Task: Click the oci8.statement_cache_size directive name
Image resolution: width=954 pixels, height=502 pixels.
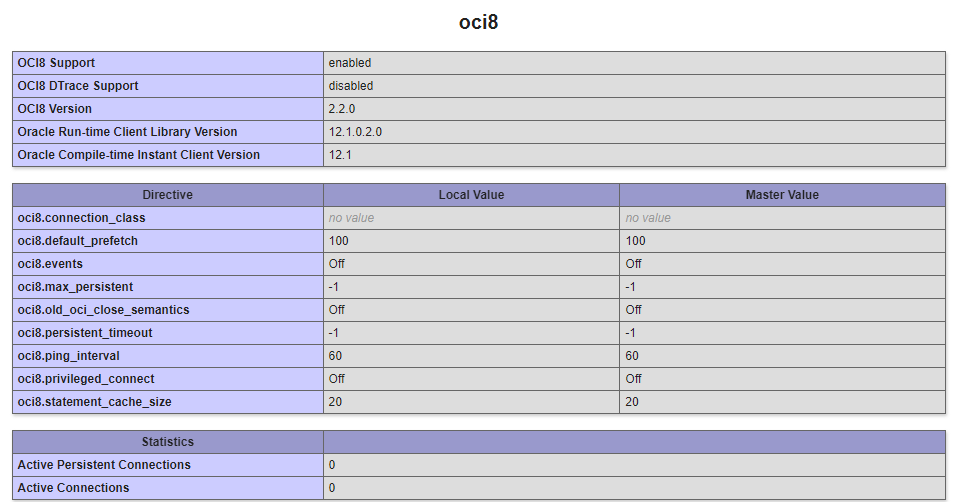Action: [94, 402]
